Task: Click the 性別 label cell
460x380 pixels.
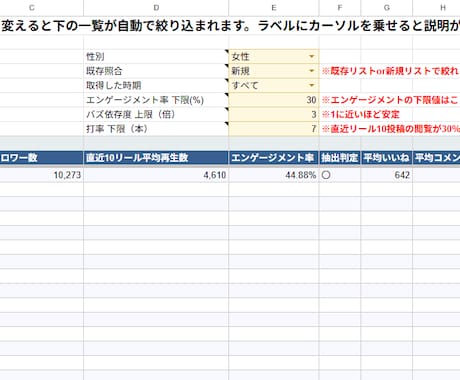Action: click(x=156, y=56)
